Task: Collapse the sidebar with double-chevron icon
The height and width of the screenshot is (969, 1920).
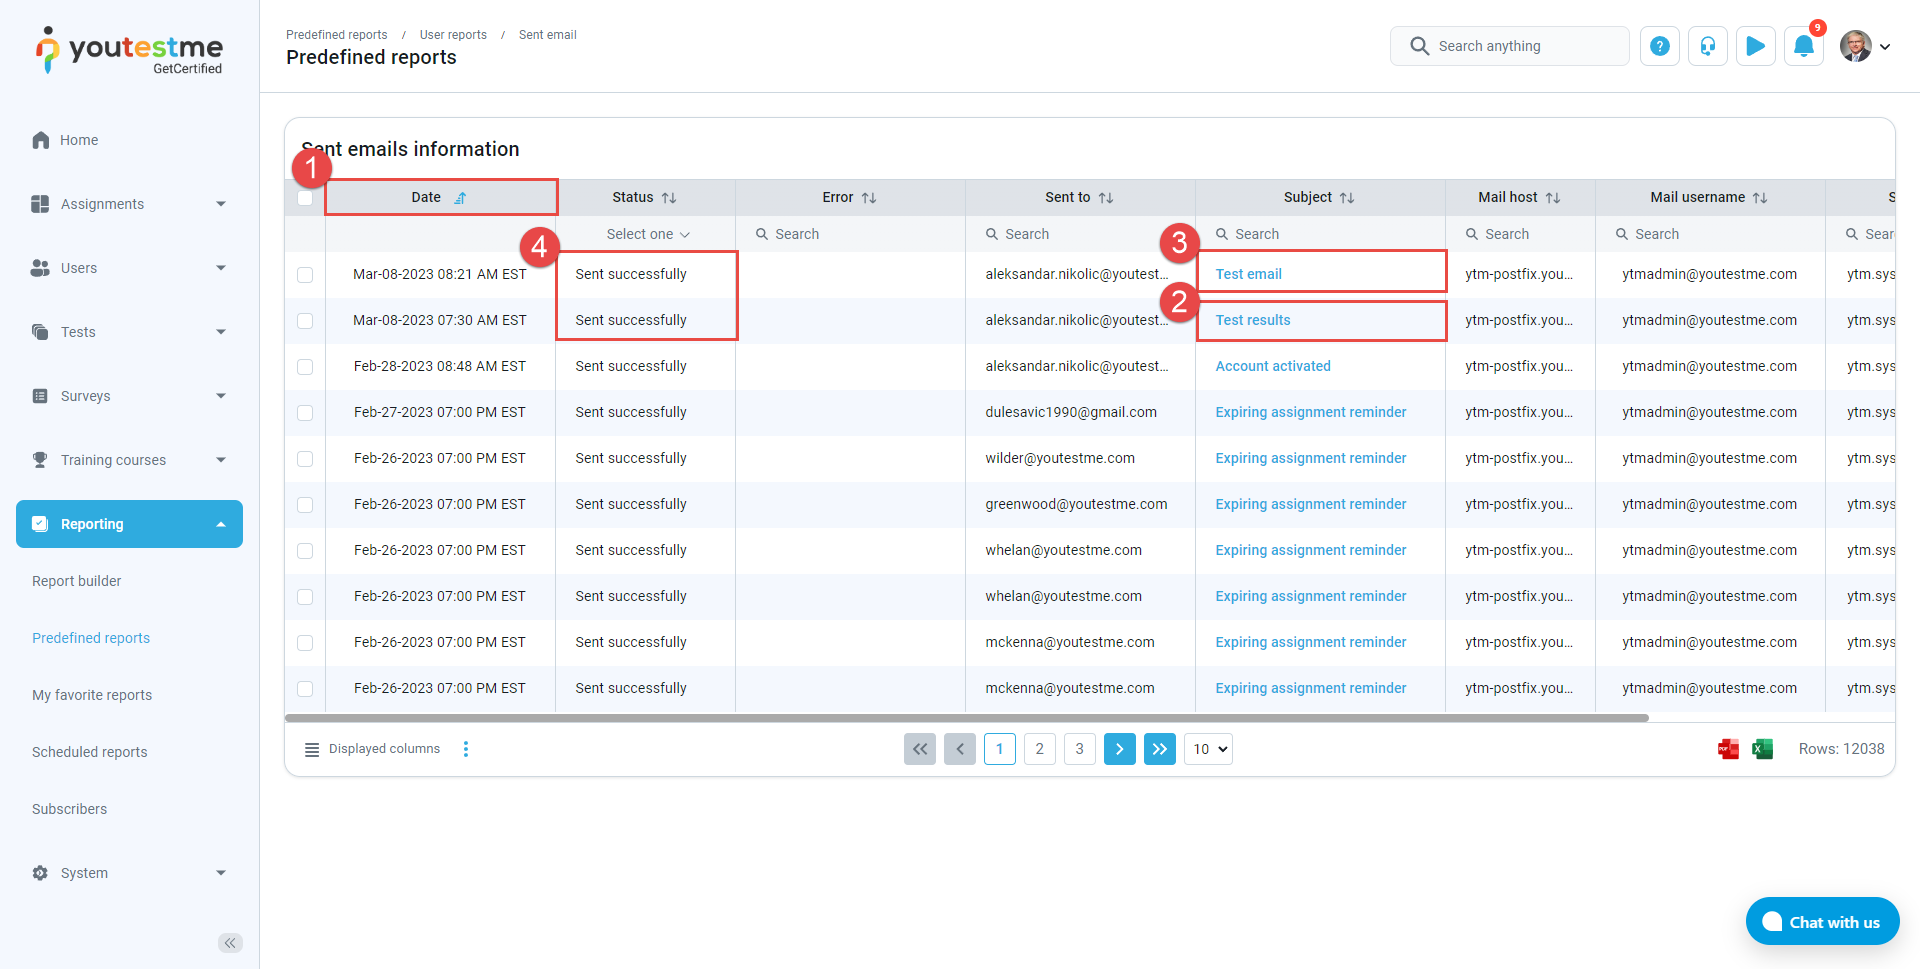Action: [x=230, y=943]
